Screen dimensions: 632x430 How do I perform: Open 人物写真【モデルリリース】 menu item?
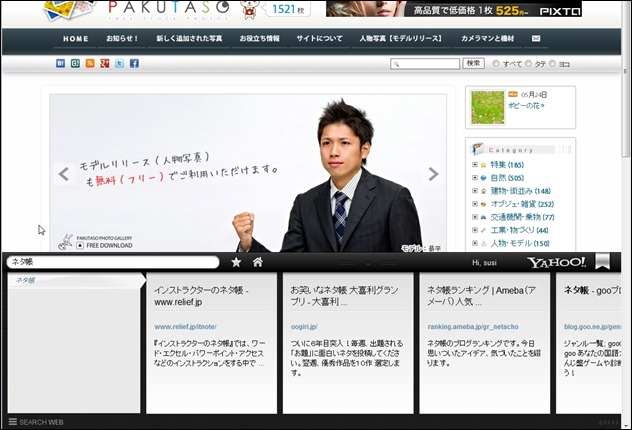point(401,39)
